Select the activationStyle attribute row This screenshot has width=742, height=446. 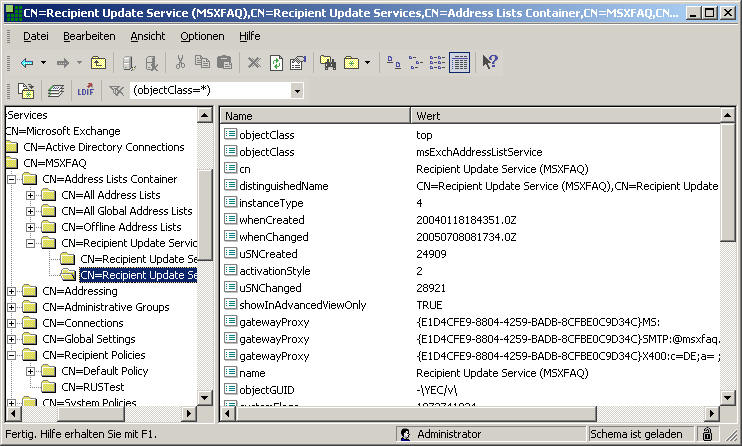tap(471, 271)
